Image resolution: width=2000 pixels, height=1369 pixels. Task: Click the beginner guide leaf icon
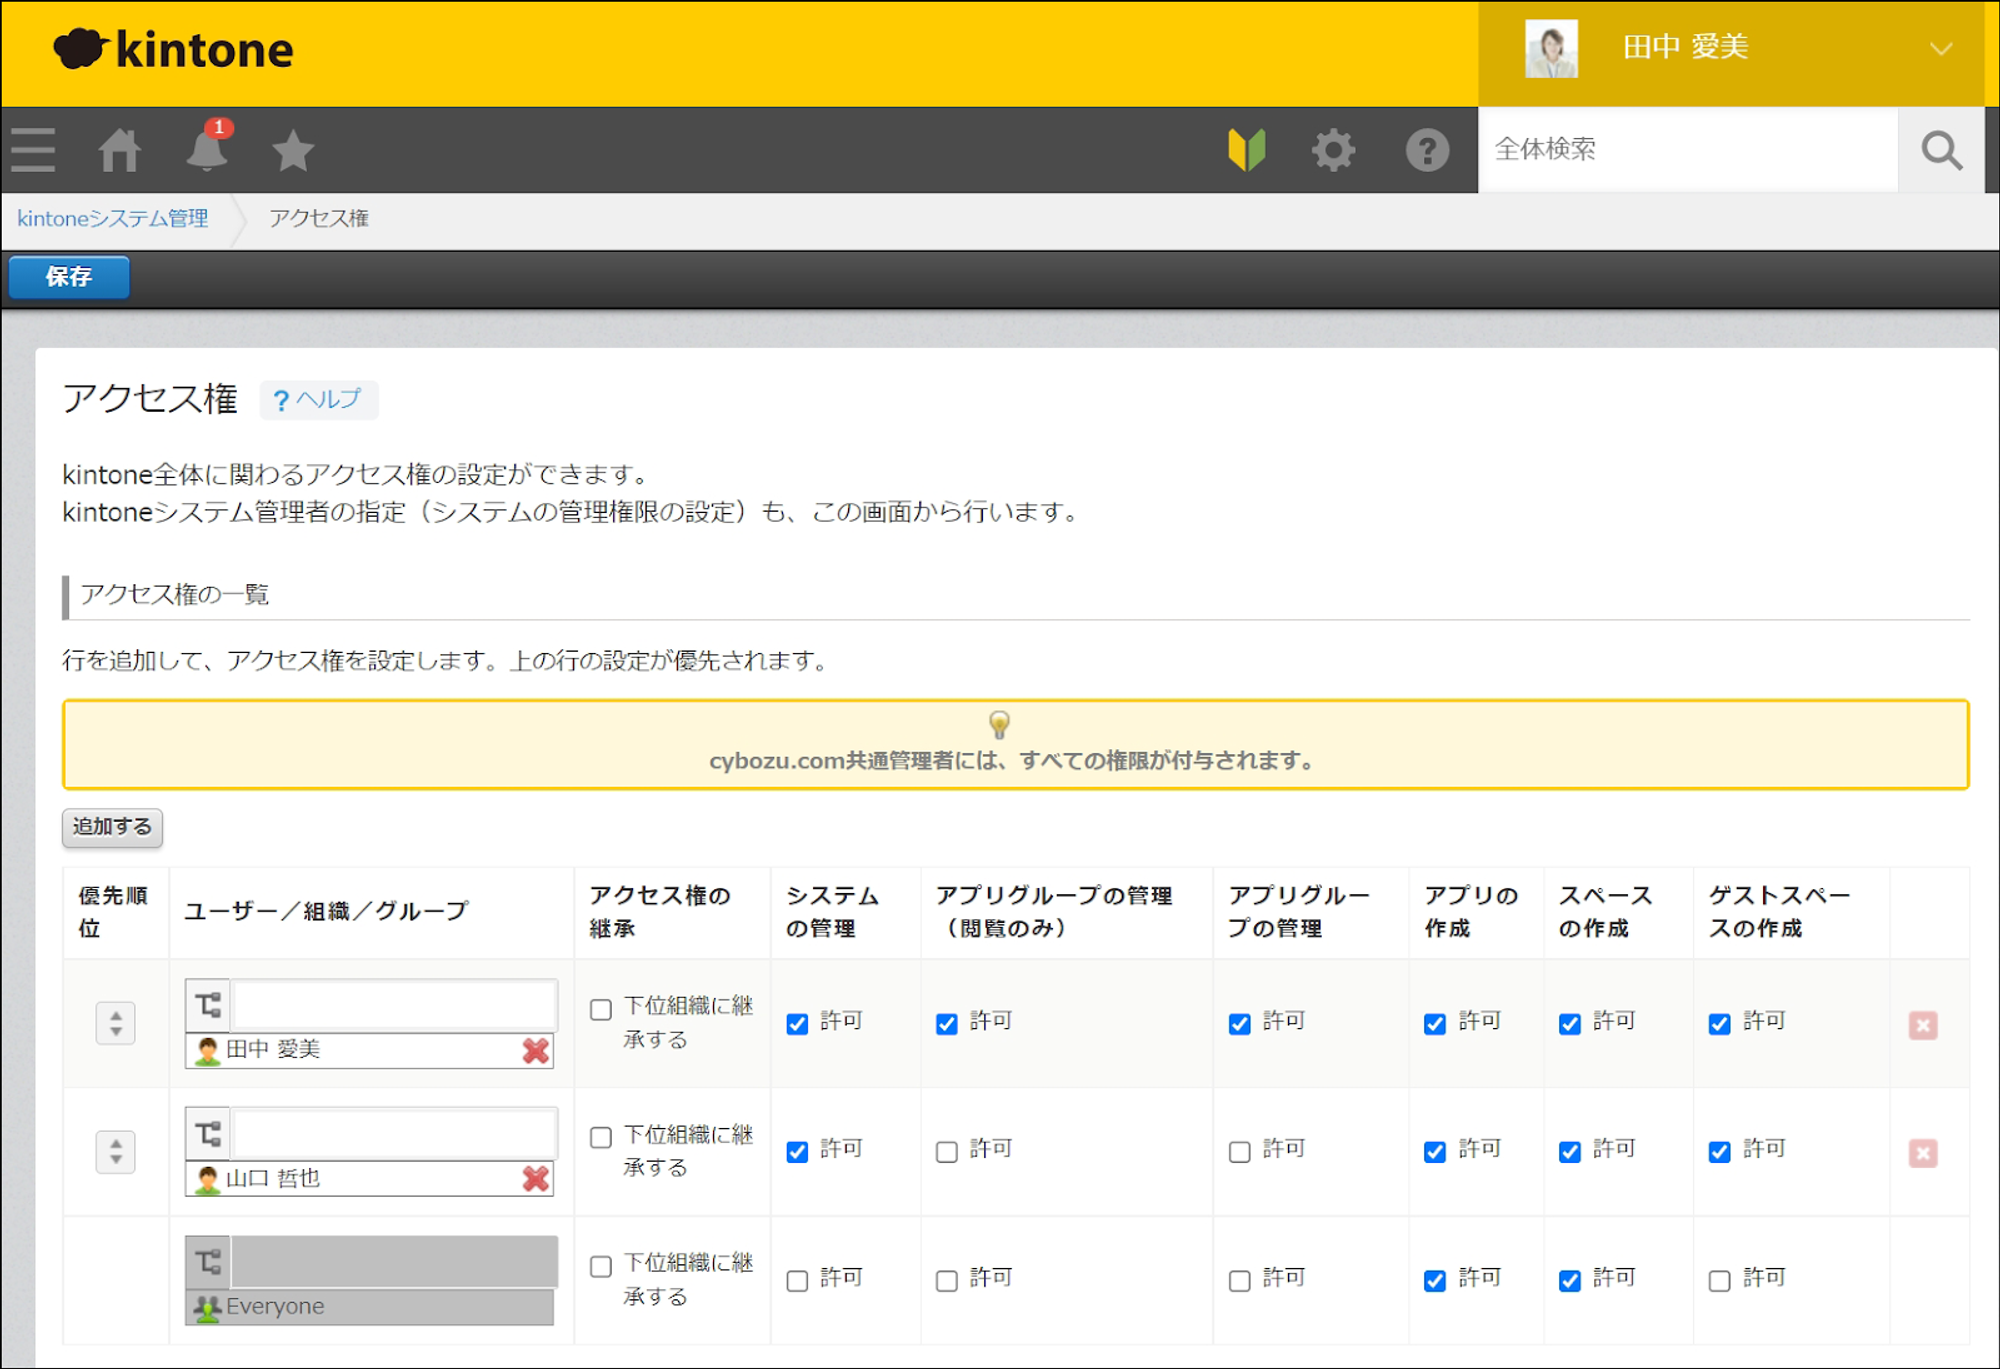click(x=1247, y=150)
